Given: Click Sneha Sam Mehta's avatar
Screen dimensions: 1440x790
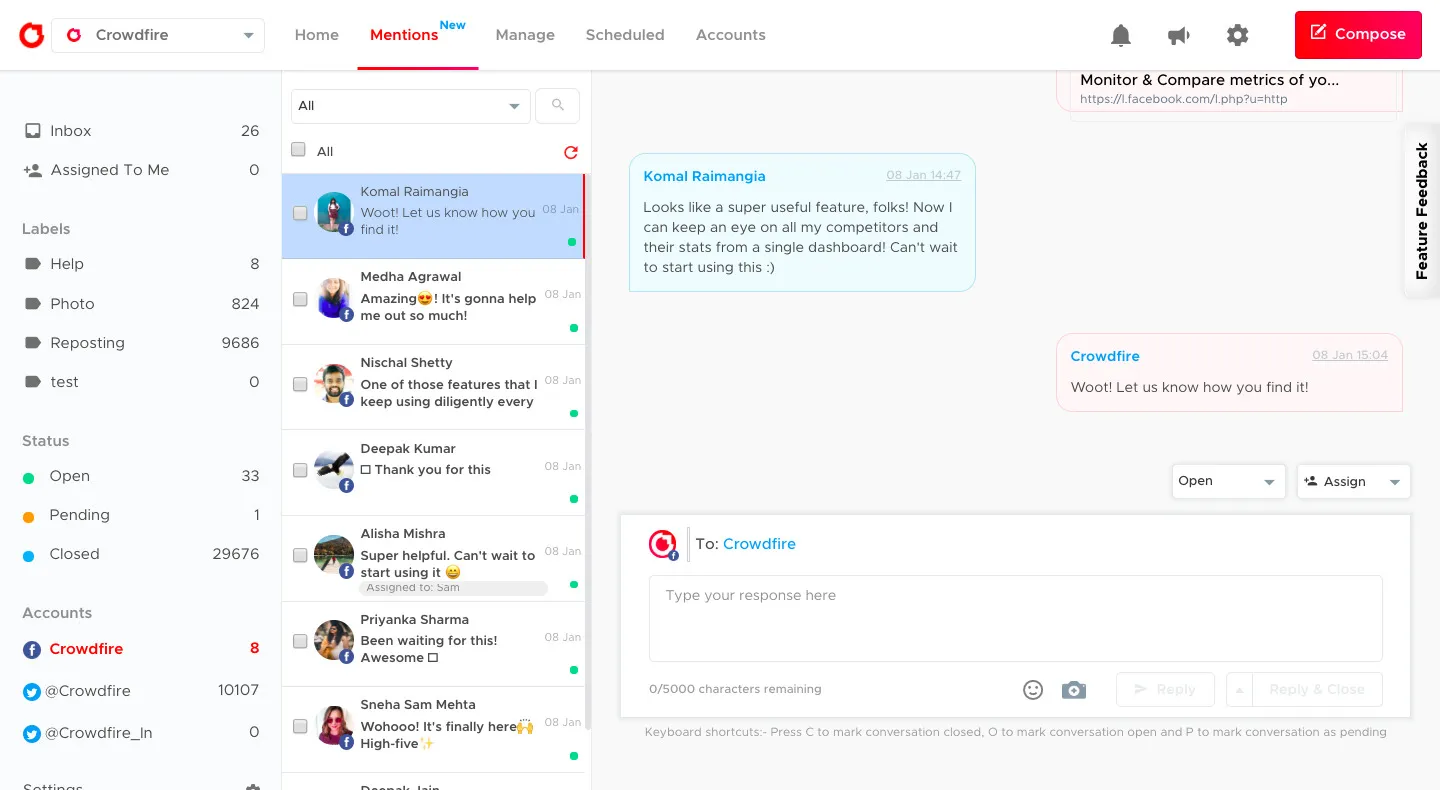Looking at the screenshot, I should (334, 726).
